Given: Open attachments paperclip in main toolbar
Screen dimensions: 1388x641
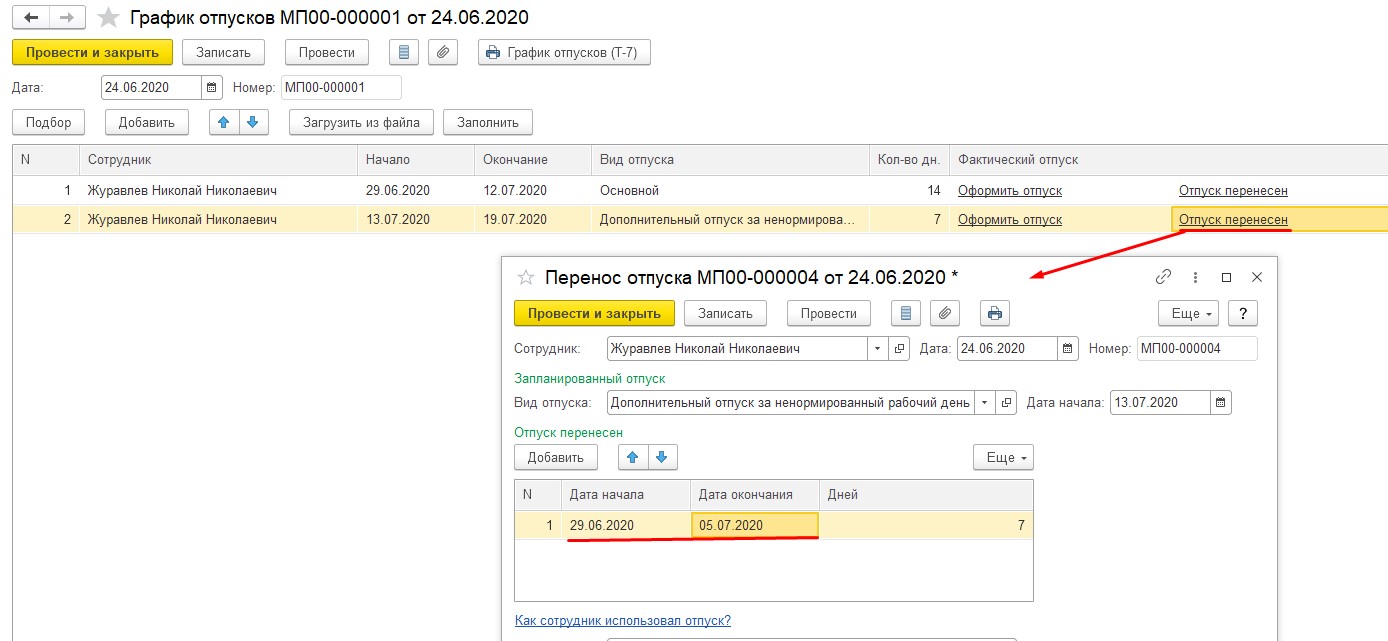Looking at the screenshot, I should [x=443, y=52].
